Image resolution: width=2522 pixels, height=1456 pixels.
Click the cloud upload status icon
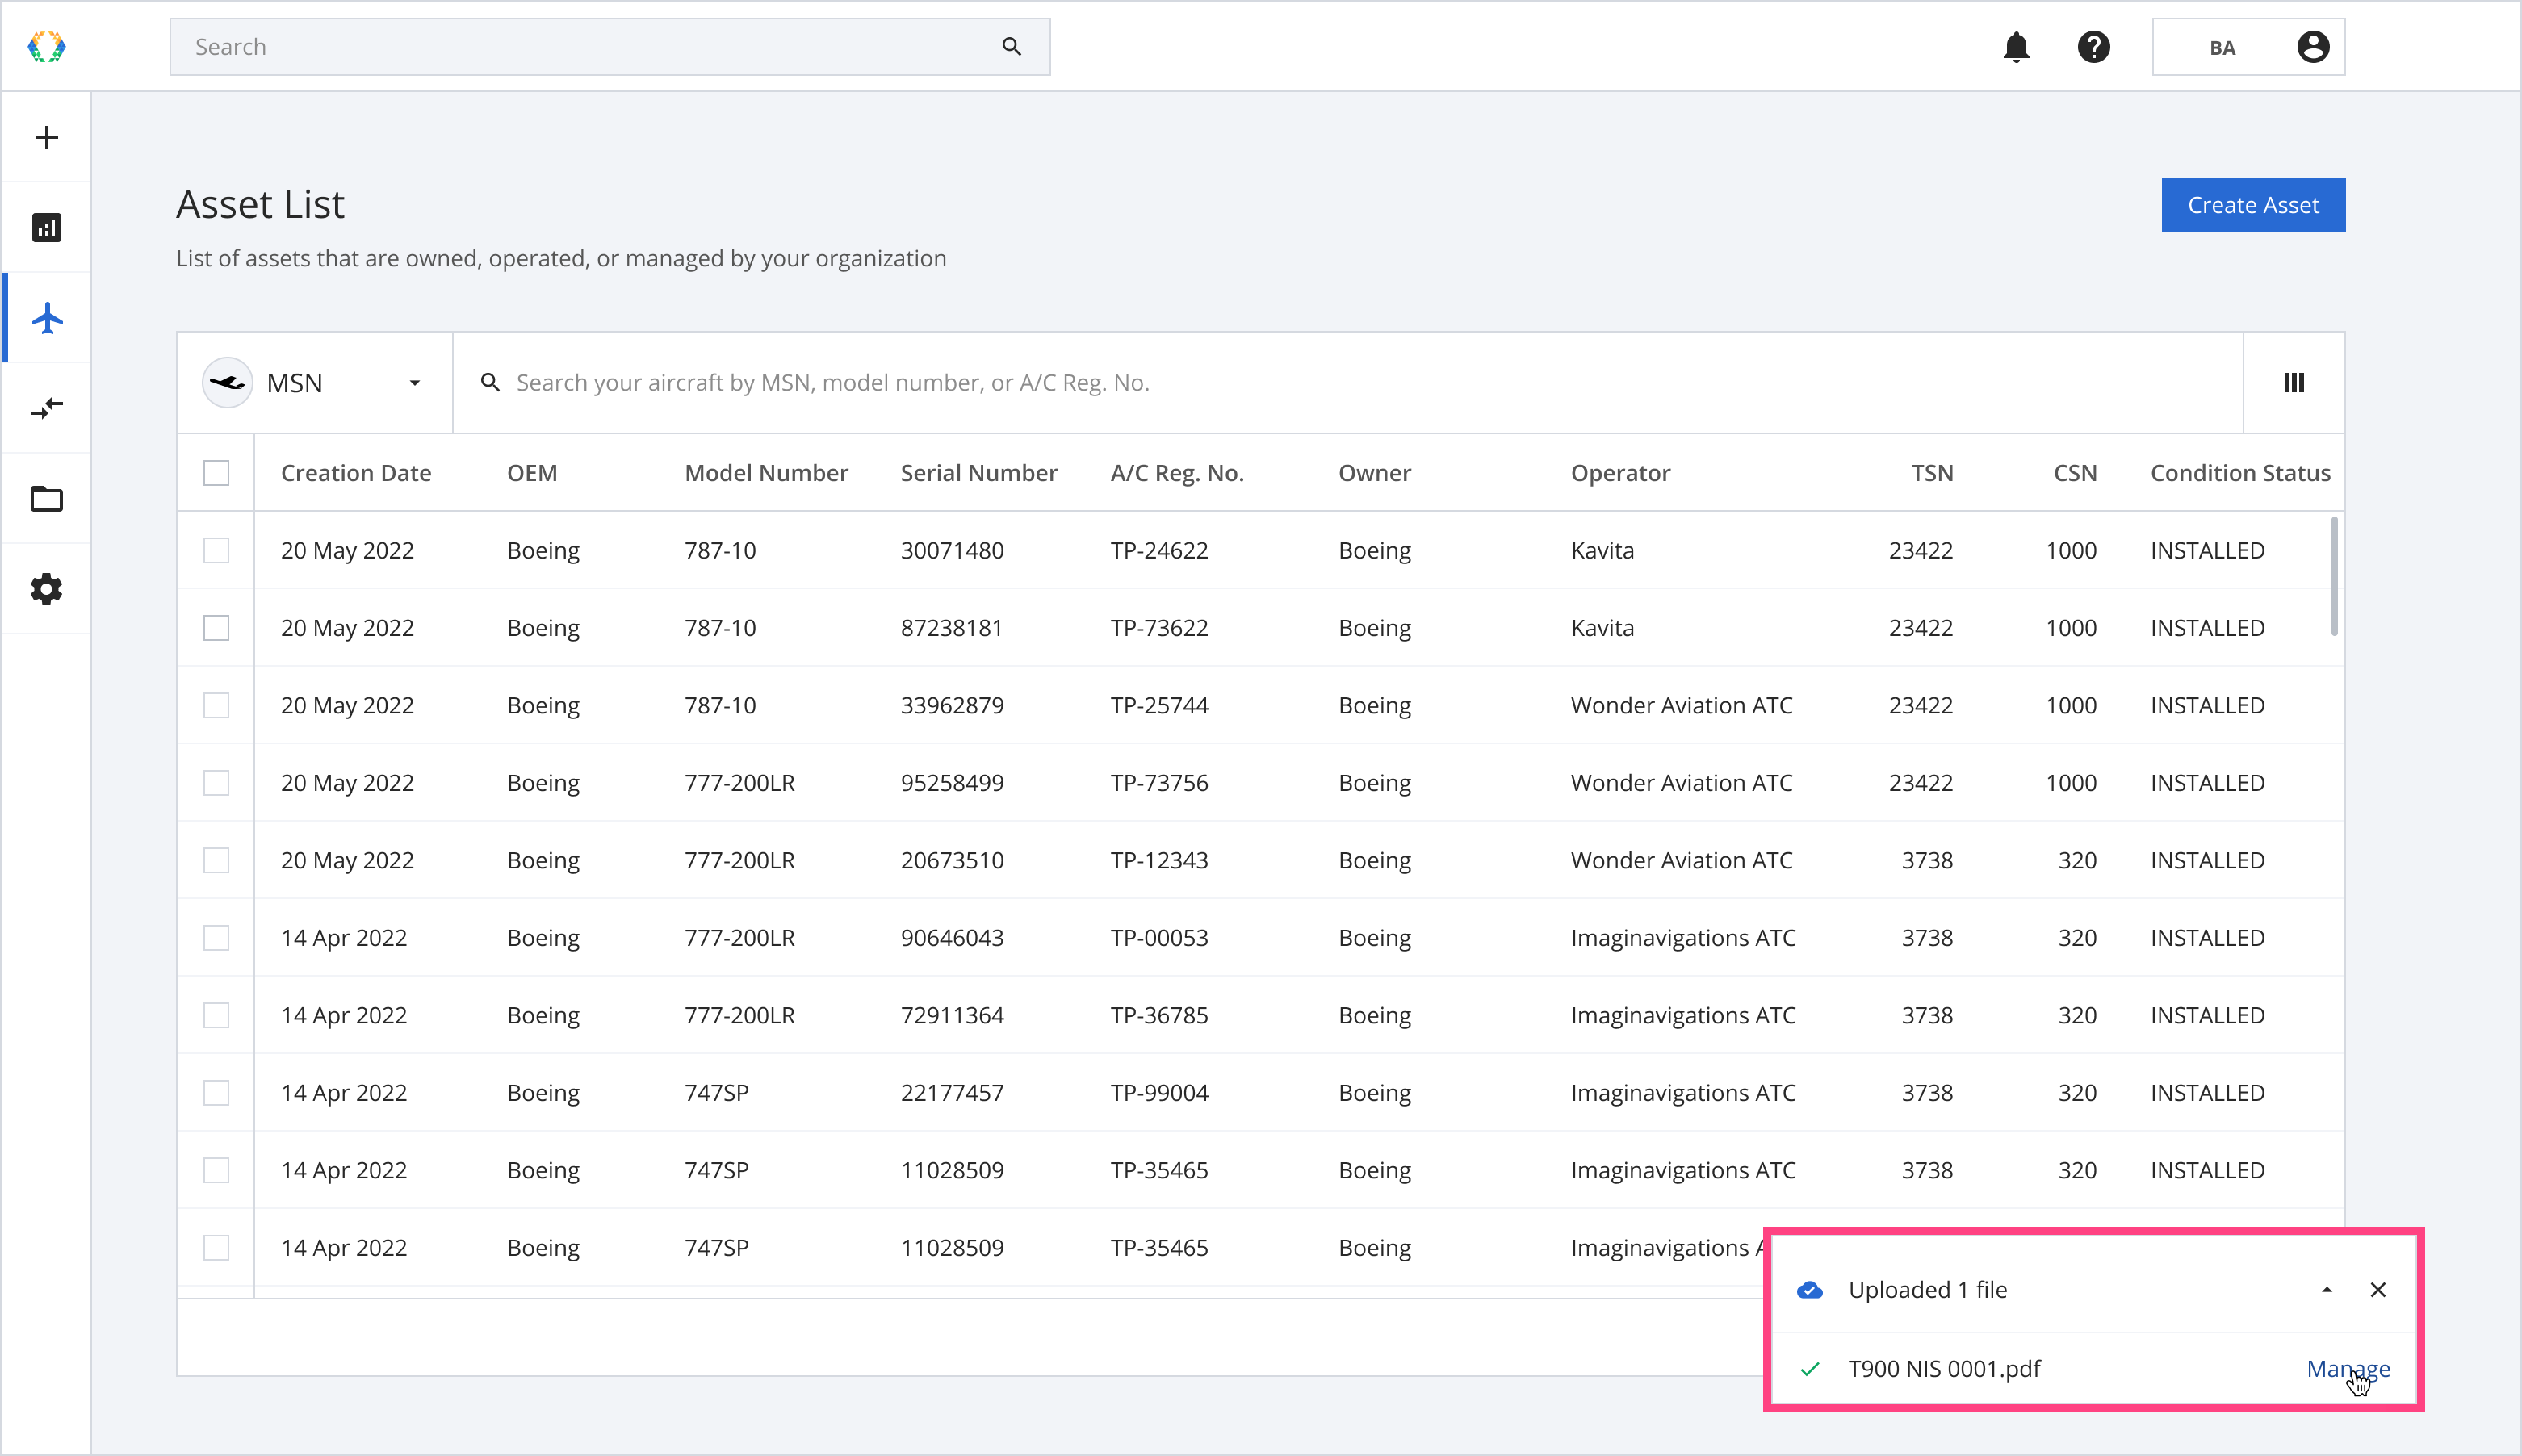(1810, 1290)
